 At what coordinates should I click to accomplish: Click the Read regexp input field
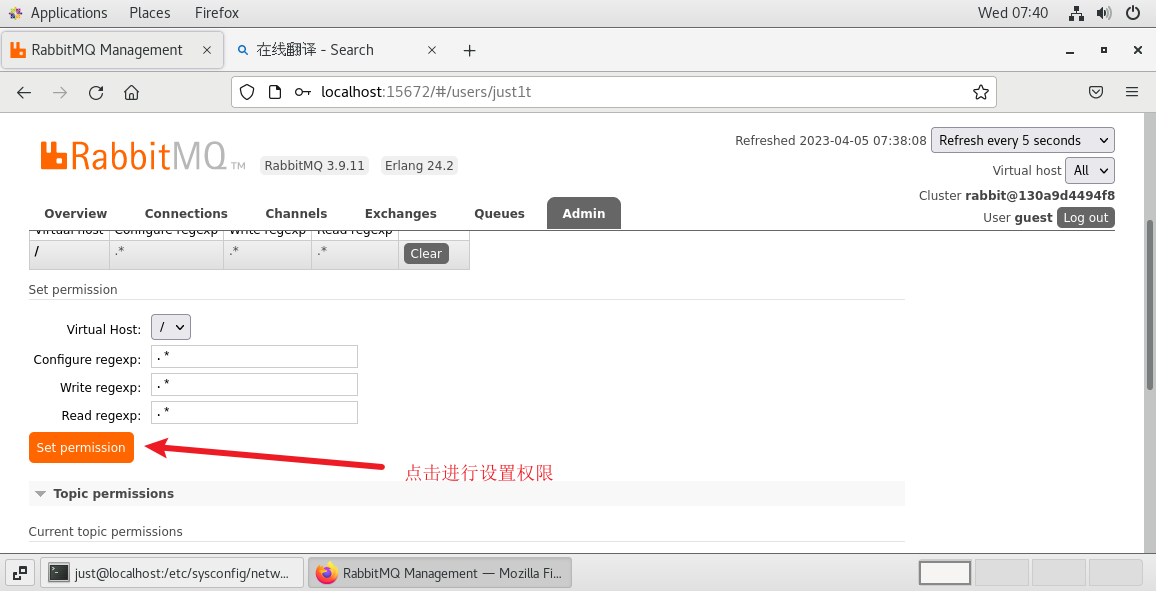click(254, 413)
